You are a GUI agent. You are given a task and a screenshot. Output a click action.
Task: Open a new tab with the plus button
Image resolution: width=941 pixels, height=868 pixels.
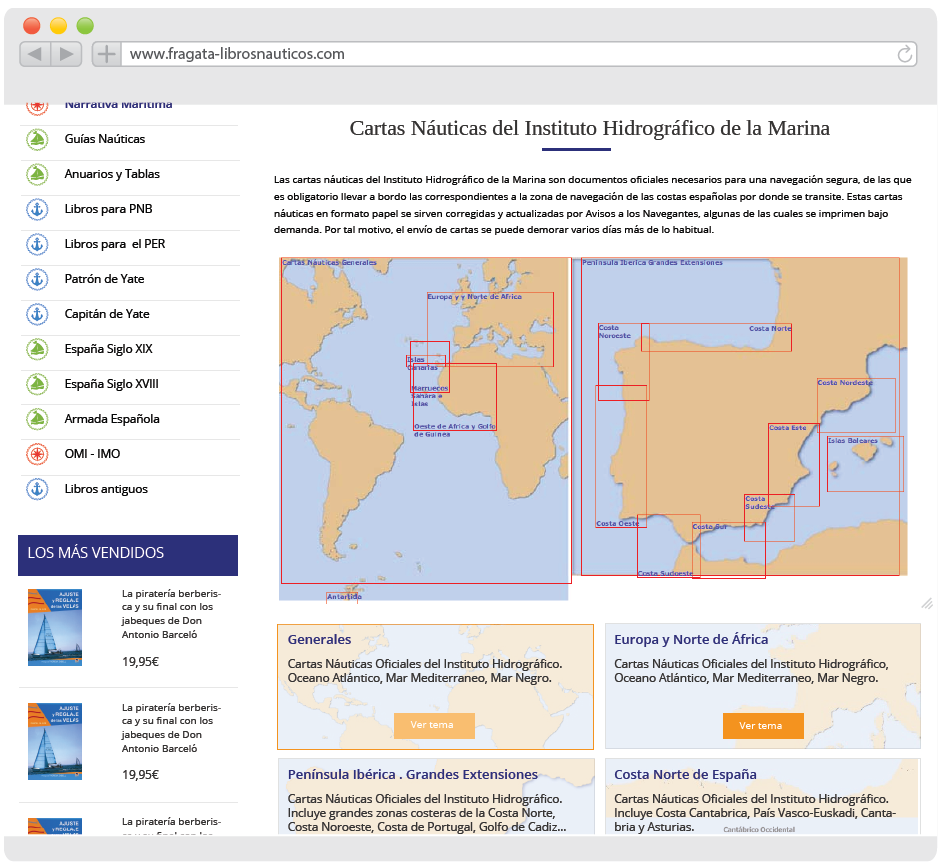pos(106,54)
